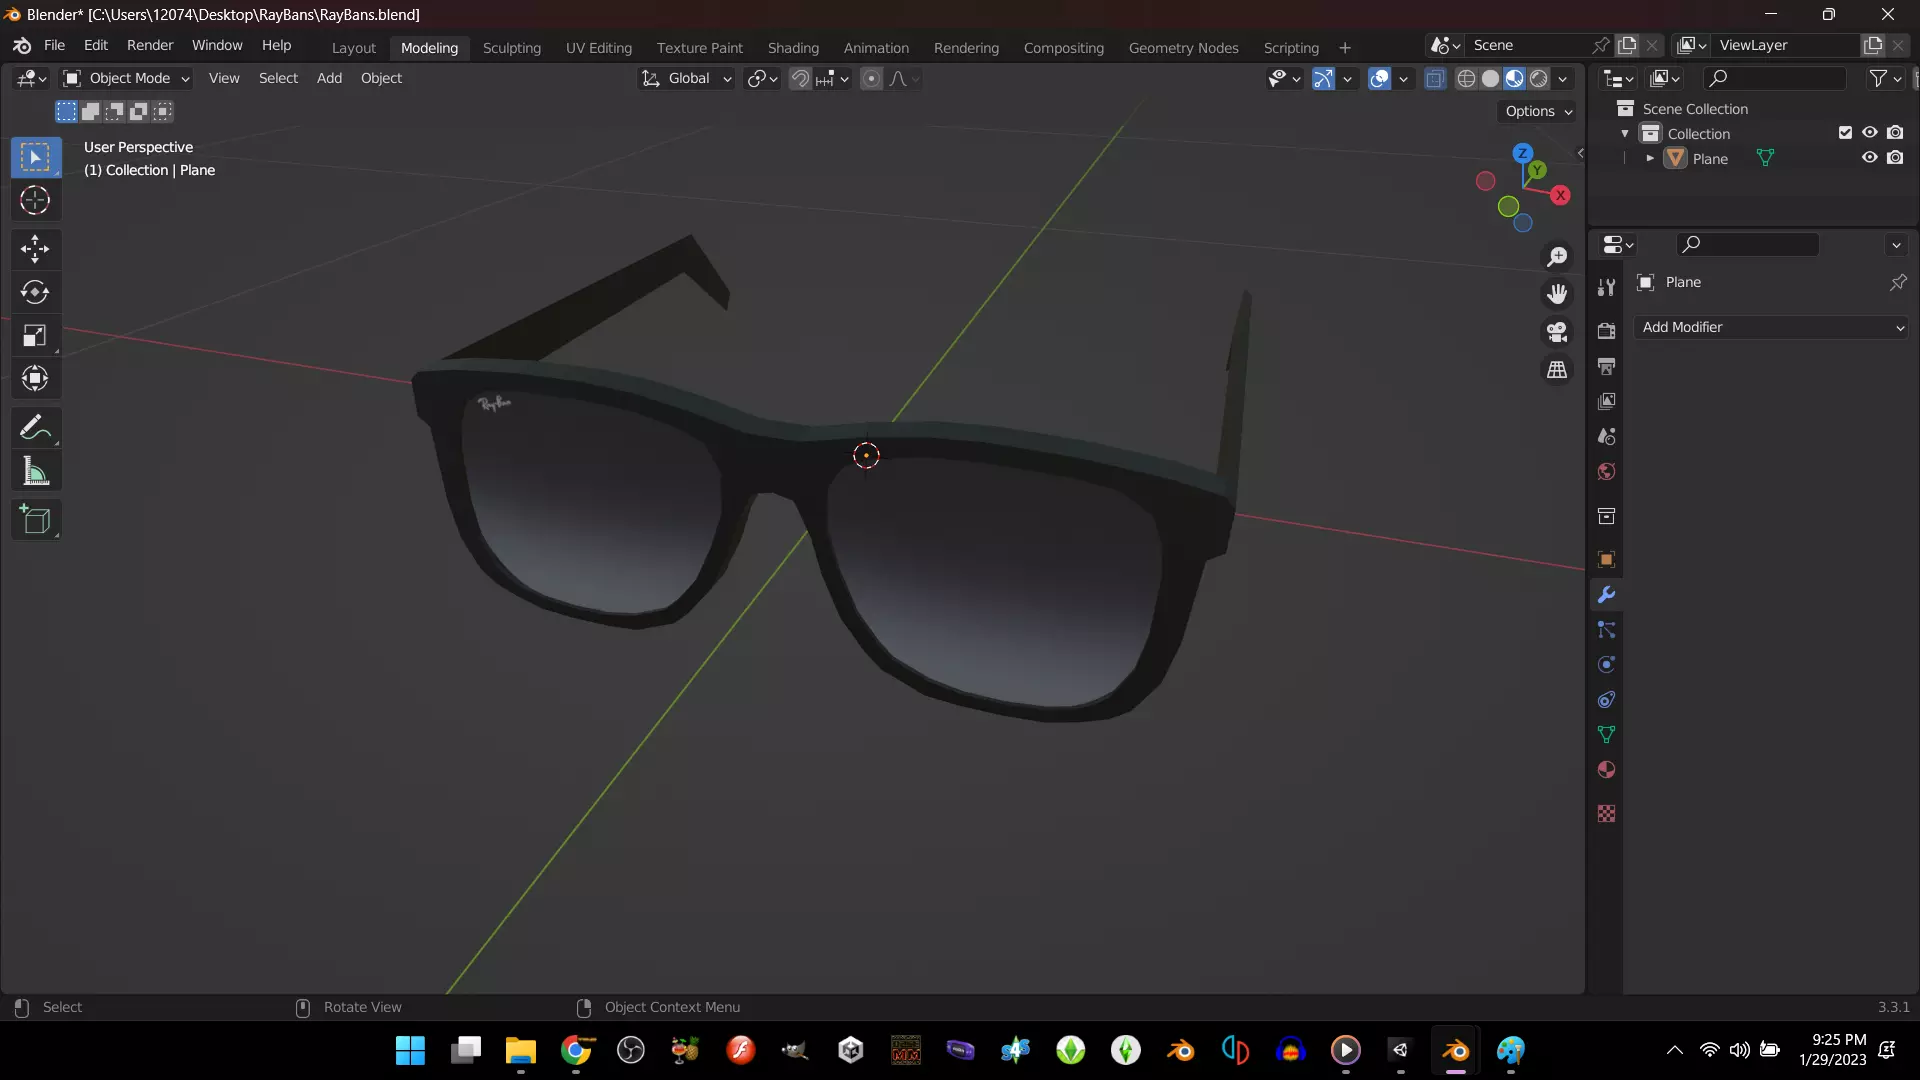Open the Output properties tab
Viewport: 1920px width, 1080px height.
point(1606,366)
